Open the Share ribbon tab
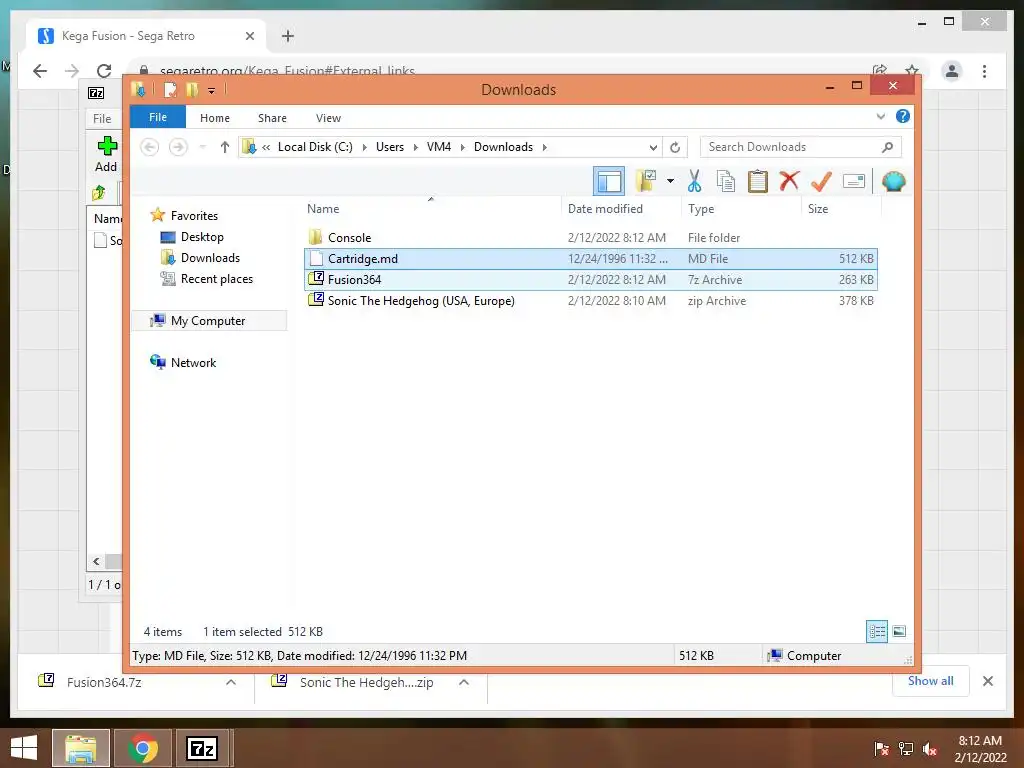The image size is (1024, 768). pos(272,118)
